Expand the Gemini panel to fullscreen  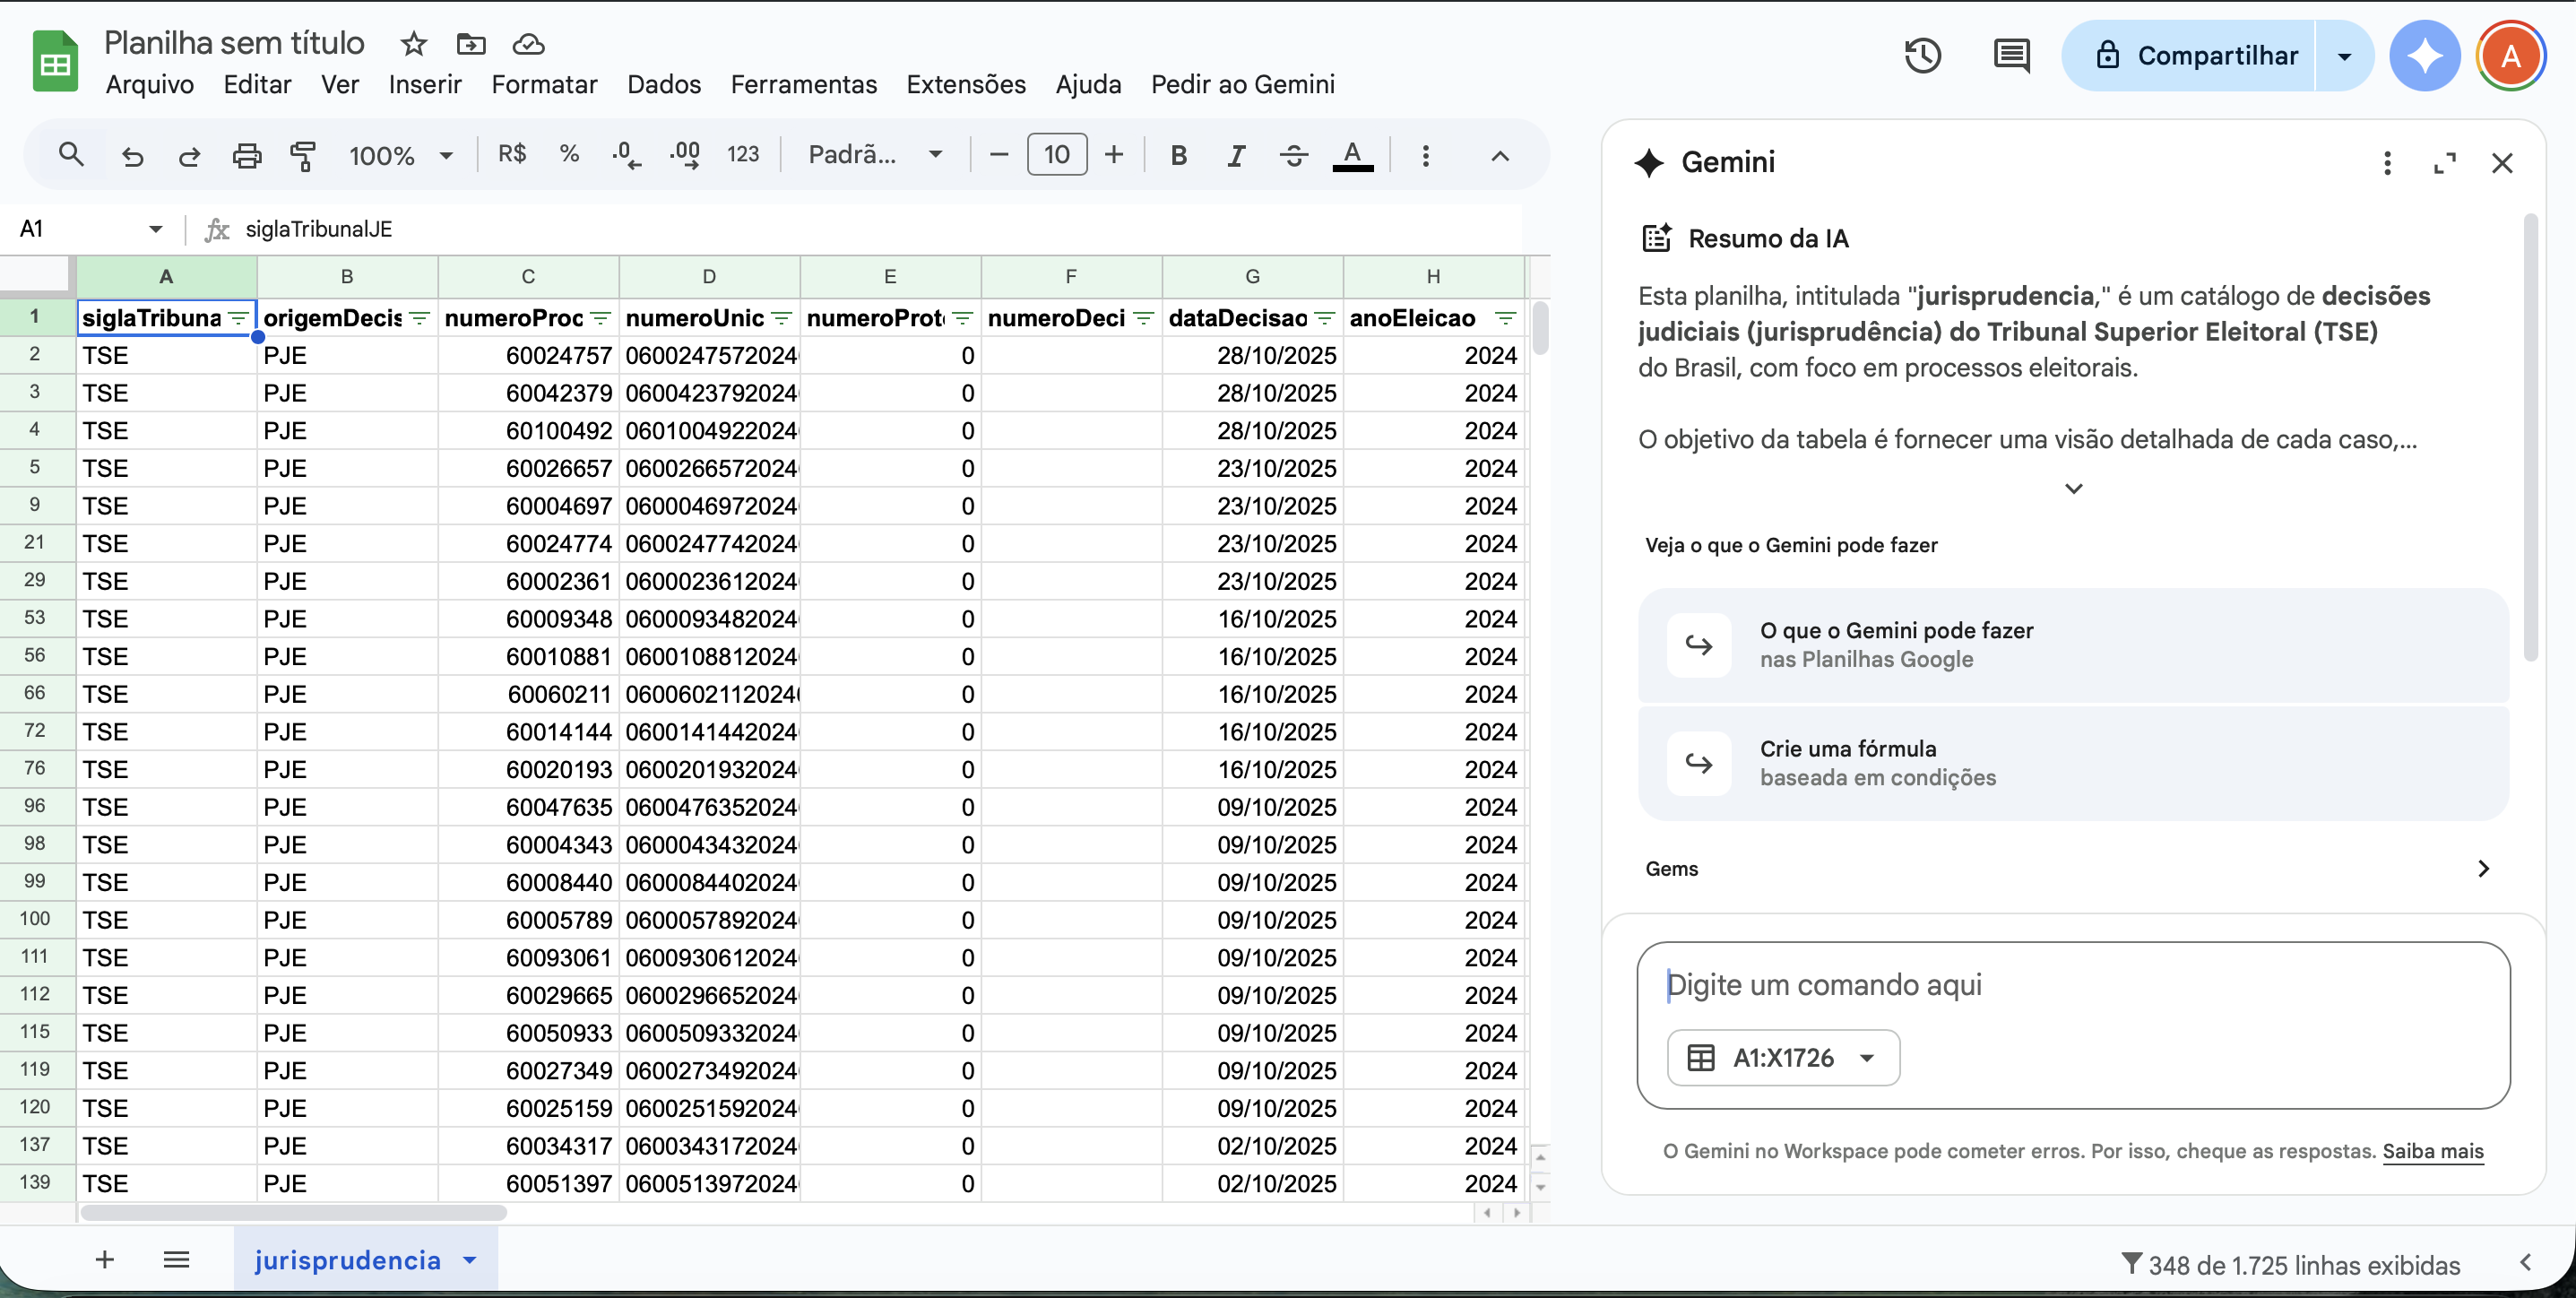[x=2444, y=163]
